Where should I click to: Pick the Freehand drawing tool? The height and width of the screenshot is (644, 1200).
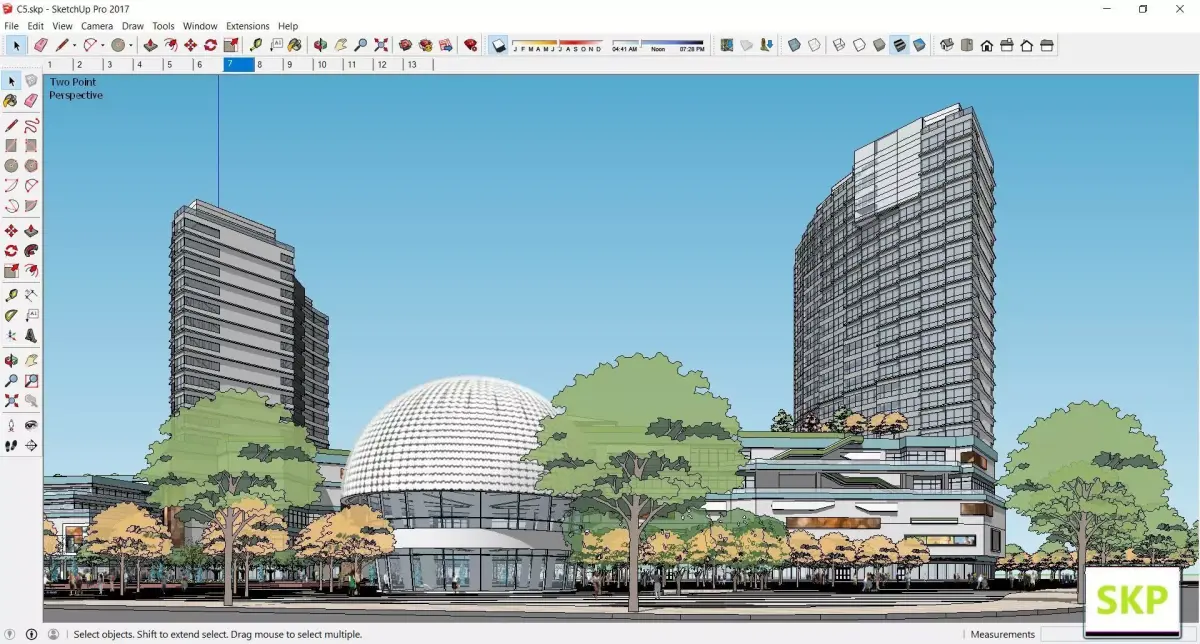pos(31,126)
